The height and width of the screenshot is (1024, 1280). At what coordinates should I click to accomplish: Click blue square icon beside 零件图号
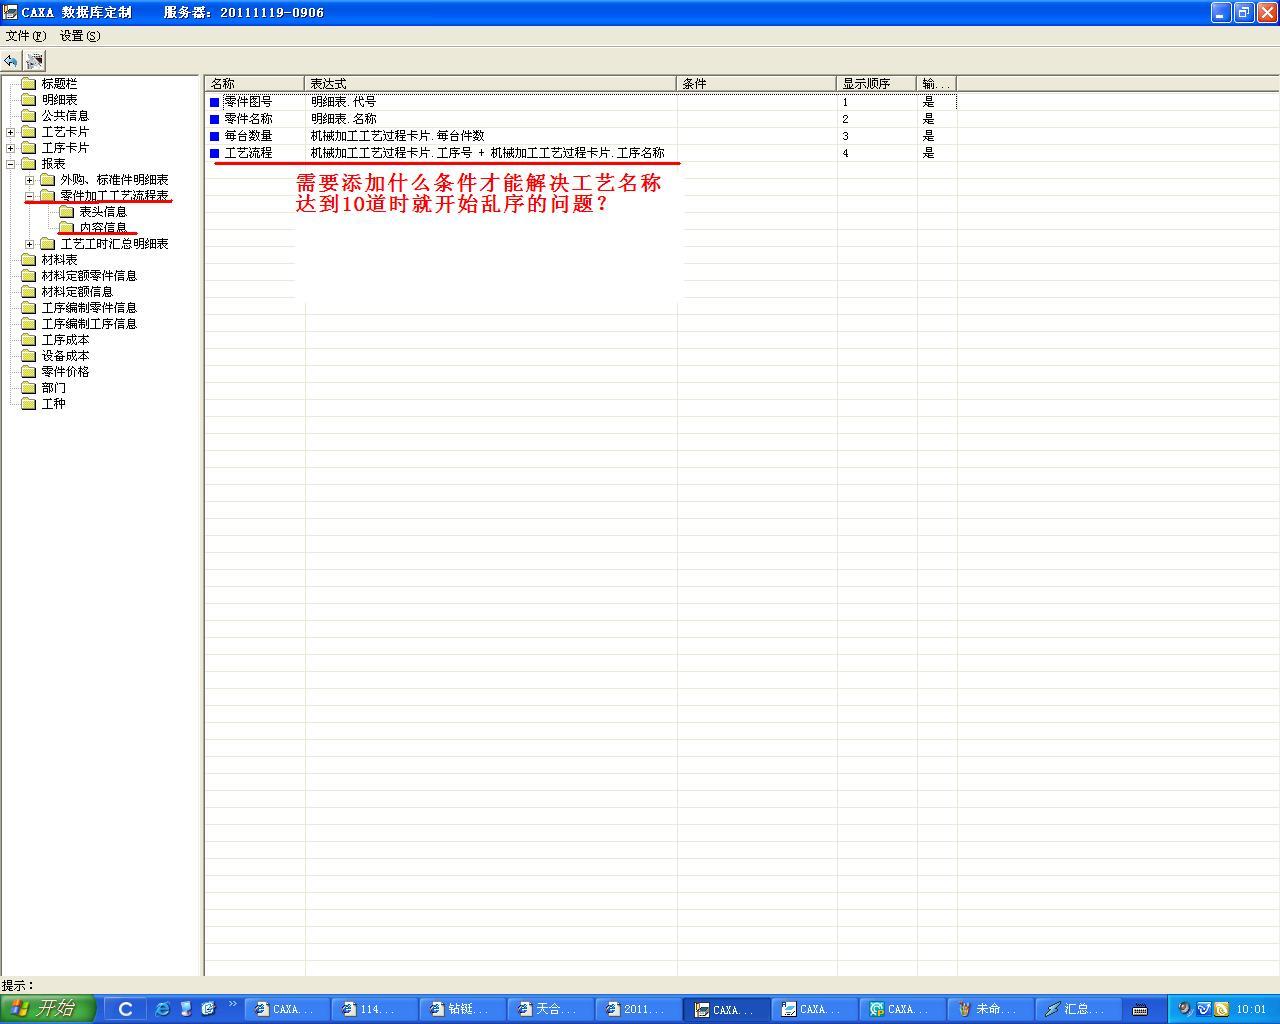pos(214,102)
